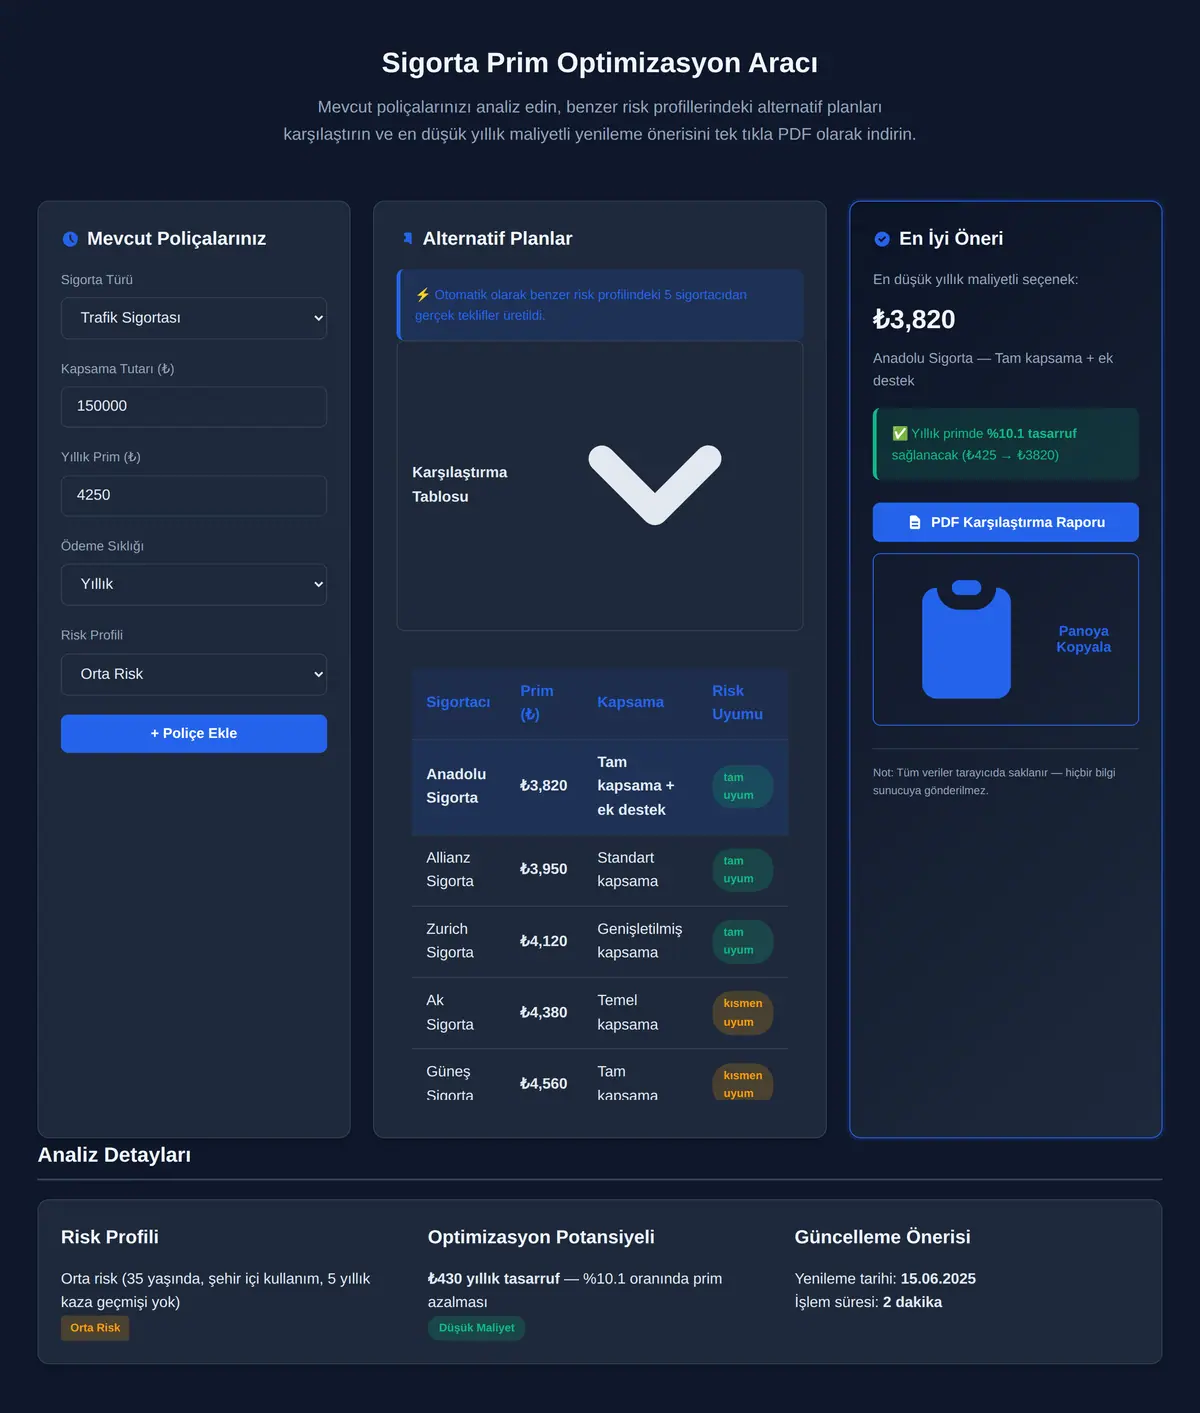The width and height of the screenshot is (1200, 1413).
Task: Select the Zurich Sigorta row
Action: pyautogui.click(x=600, y=941)
